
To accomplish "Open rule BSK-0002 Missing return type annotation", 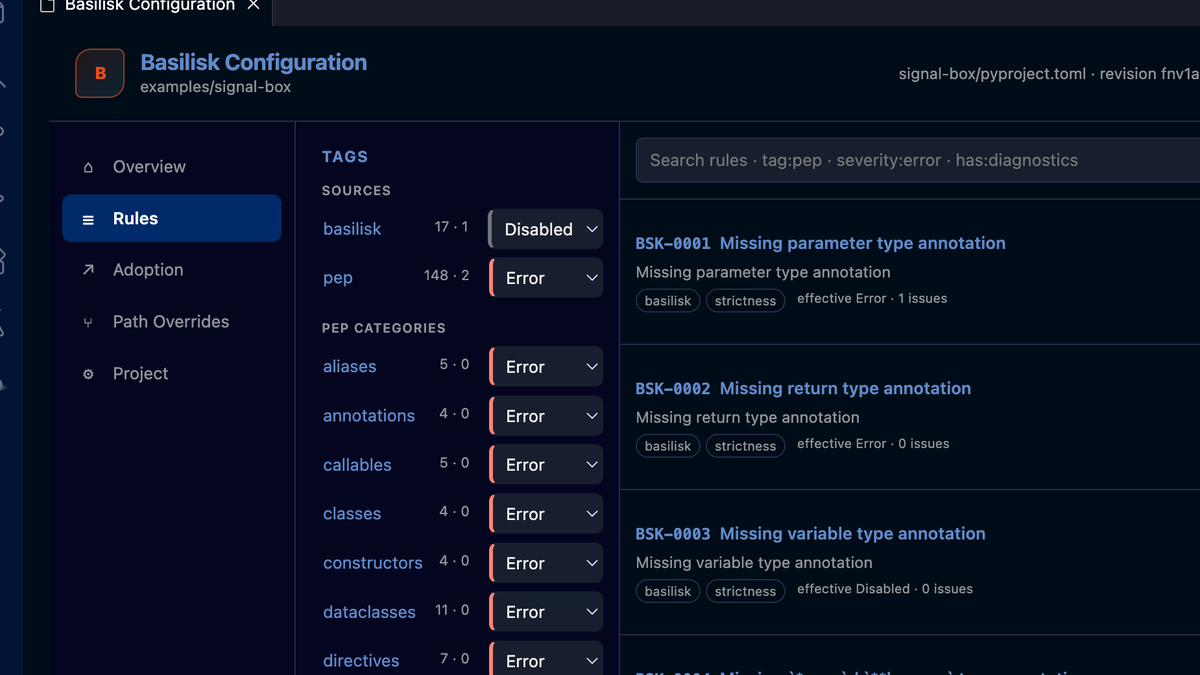I will 803,388.
